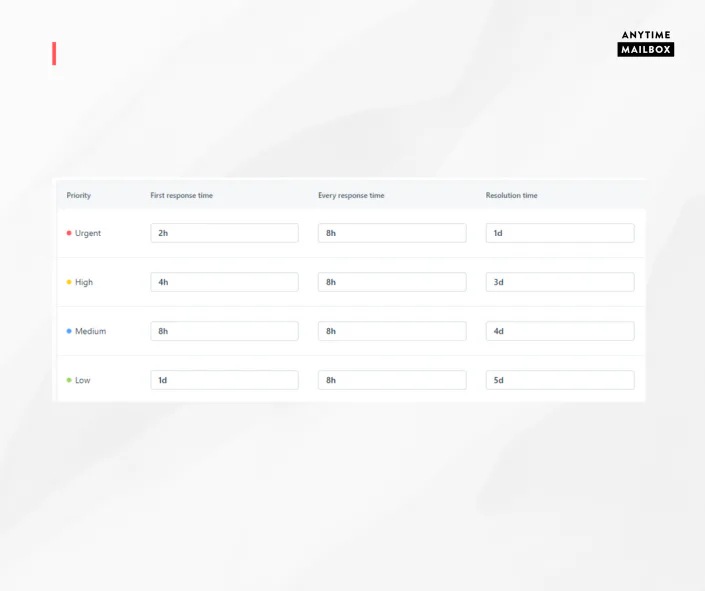The image size is (705, 591).
Task: Edit Medium resolution time field showing 4d
Action: (559, 331)
